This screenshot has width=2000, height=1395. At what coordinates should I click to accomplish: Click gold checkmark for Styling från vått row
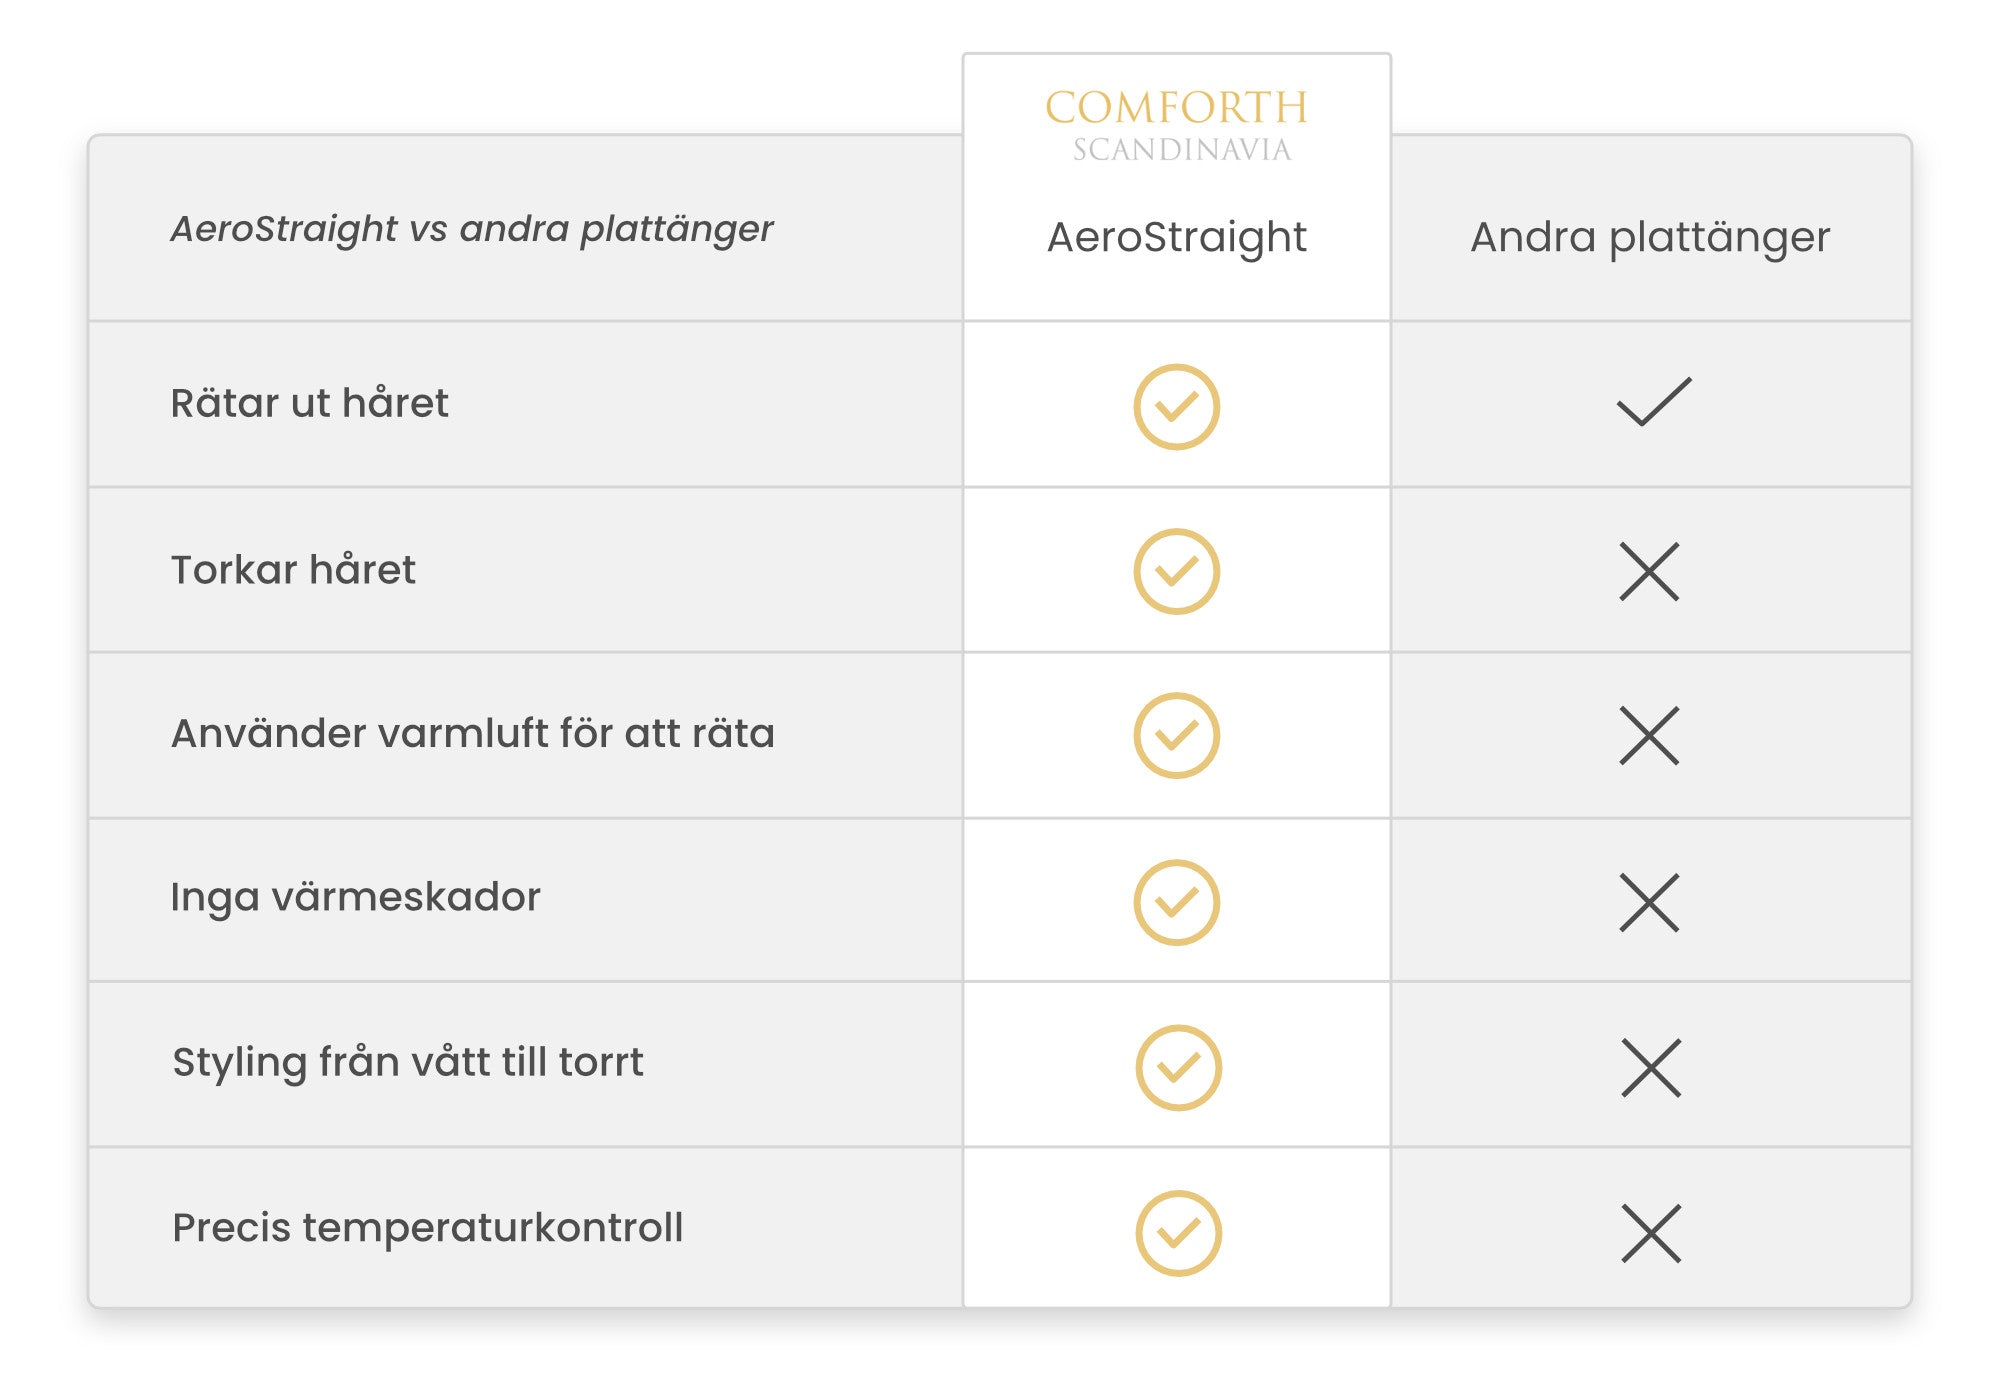coord(1178,1067)
